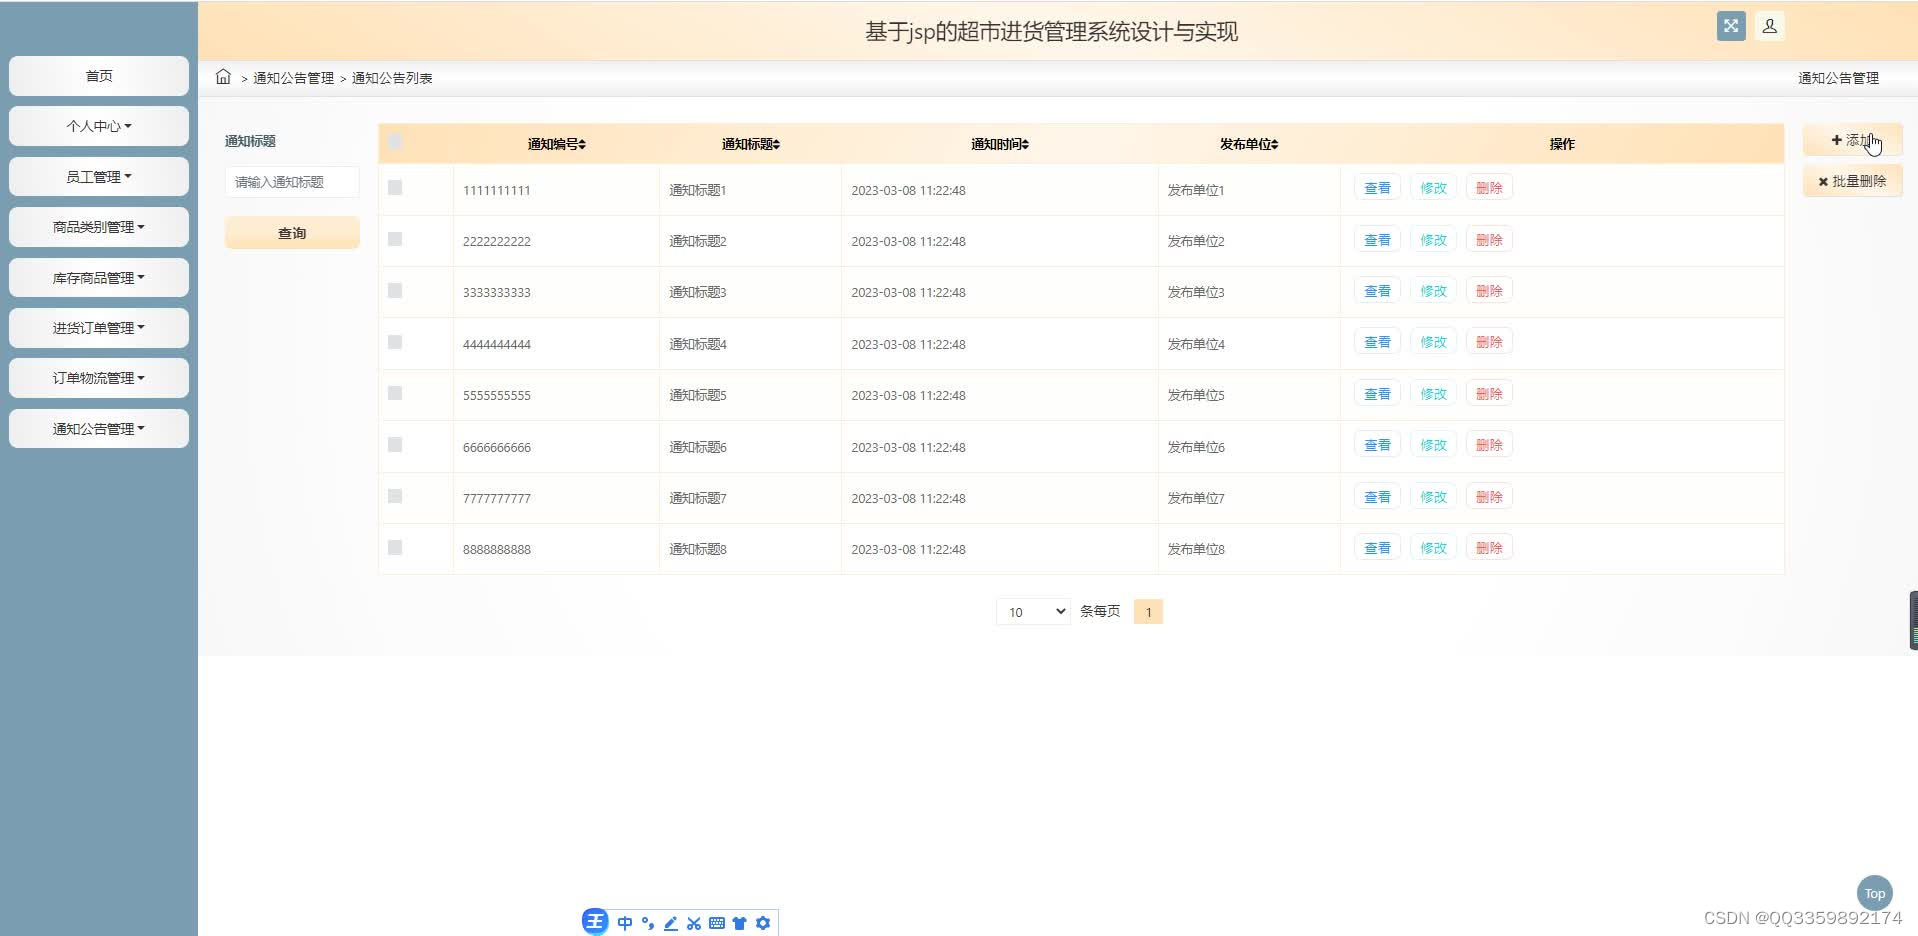The image size is (1918, 936).
Task: Sort by 发布单位 column
Action: tap(1249, 144)
